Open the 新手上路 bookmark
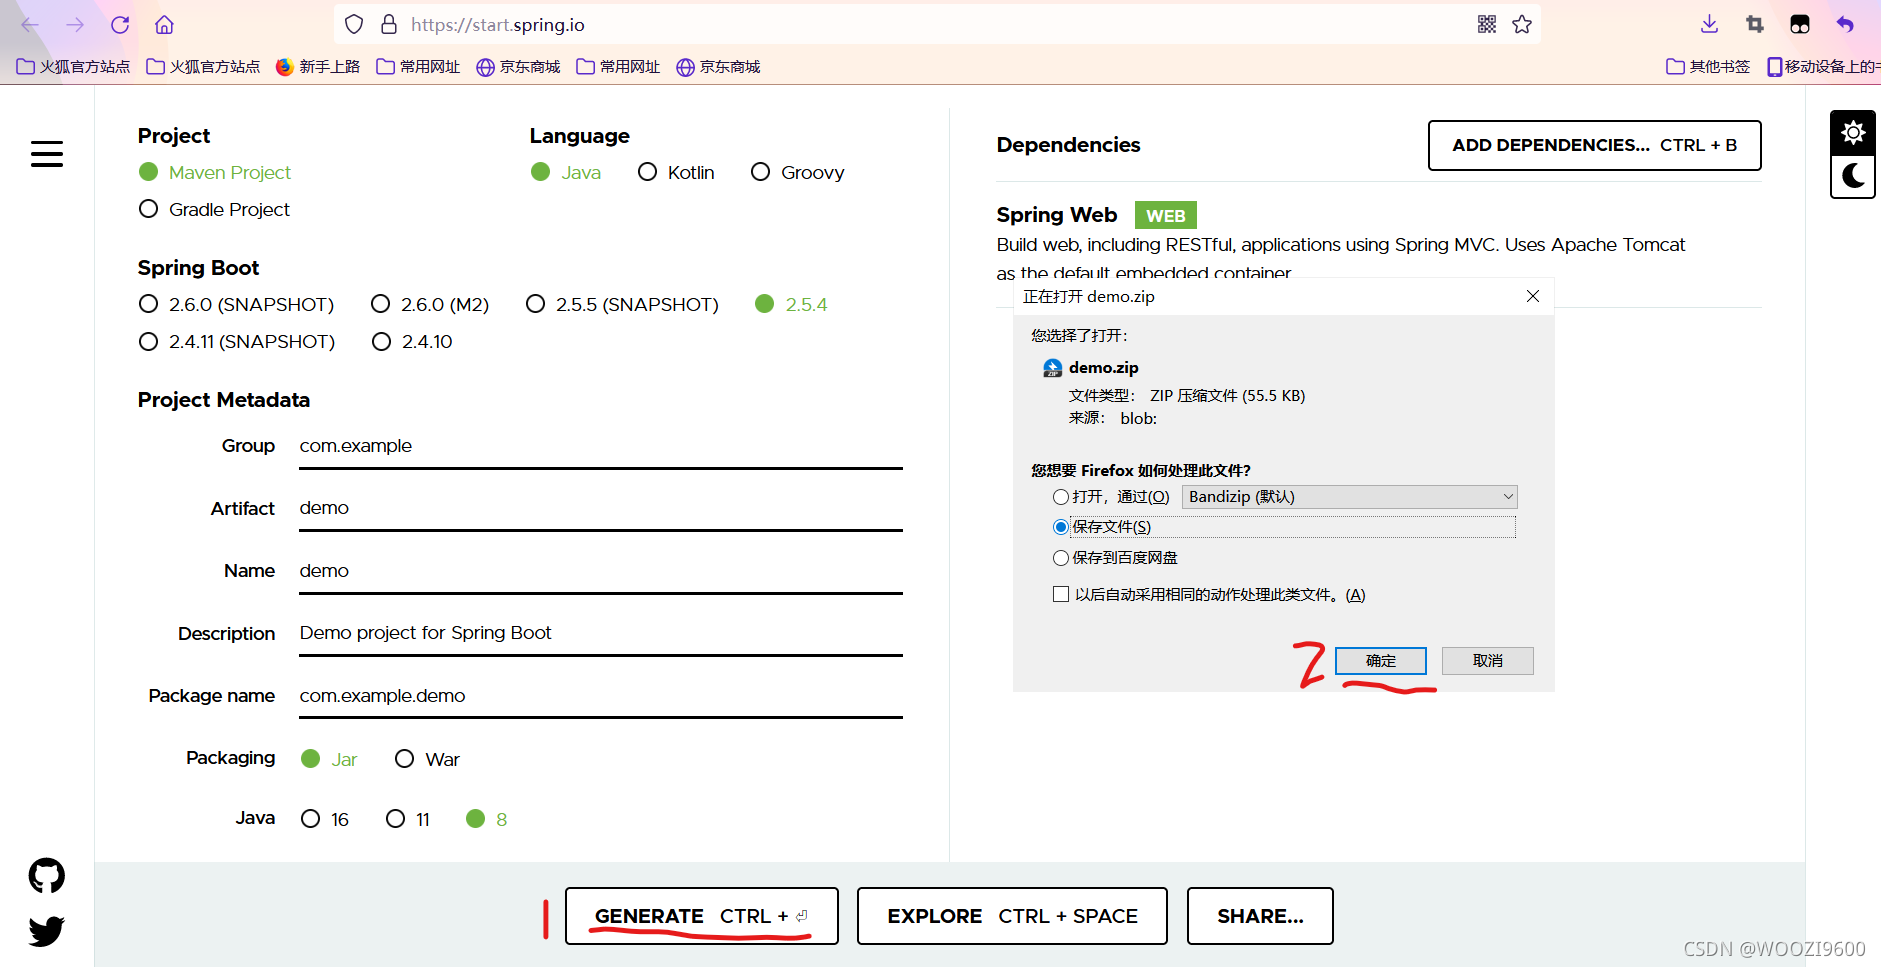This screenshot has height=967, width=1881. (318, 67)
